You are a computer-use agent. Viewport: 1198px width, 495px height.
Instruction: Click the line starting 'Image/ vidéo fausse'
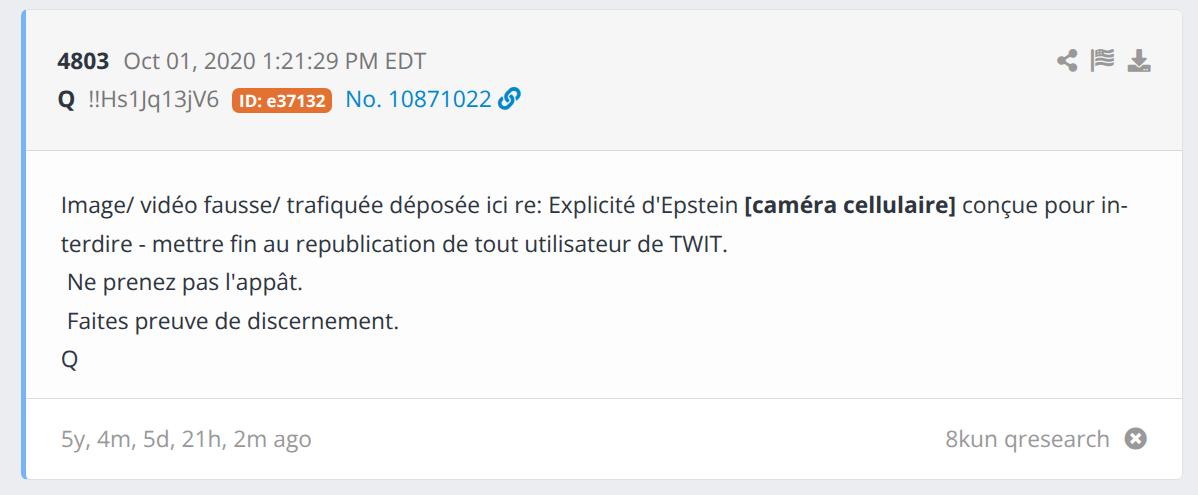400,206
